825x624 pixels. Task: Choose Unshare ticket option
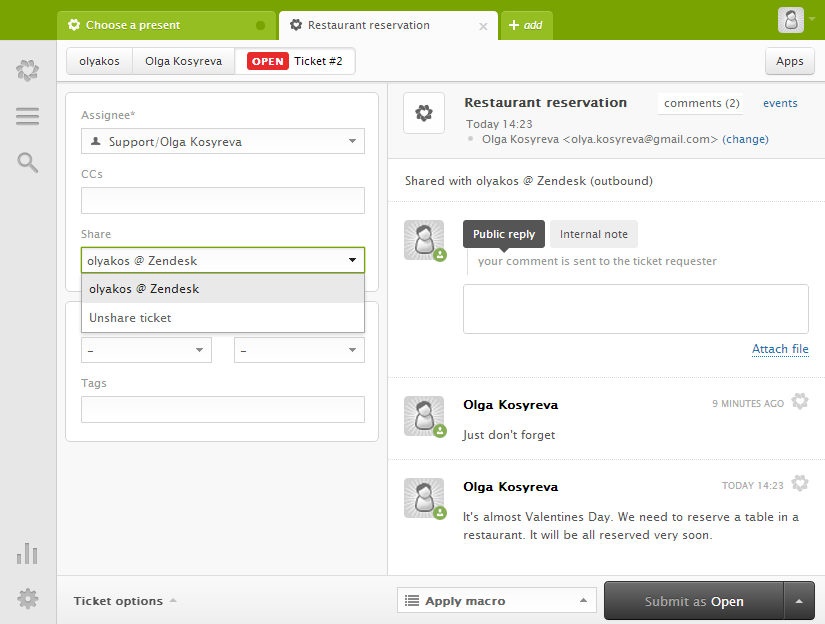(x=223, y=318)
